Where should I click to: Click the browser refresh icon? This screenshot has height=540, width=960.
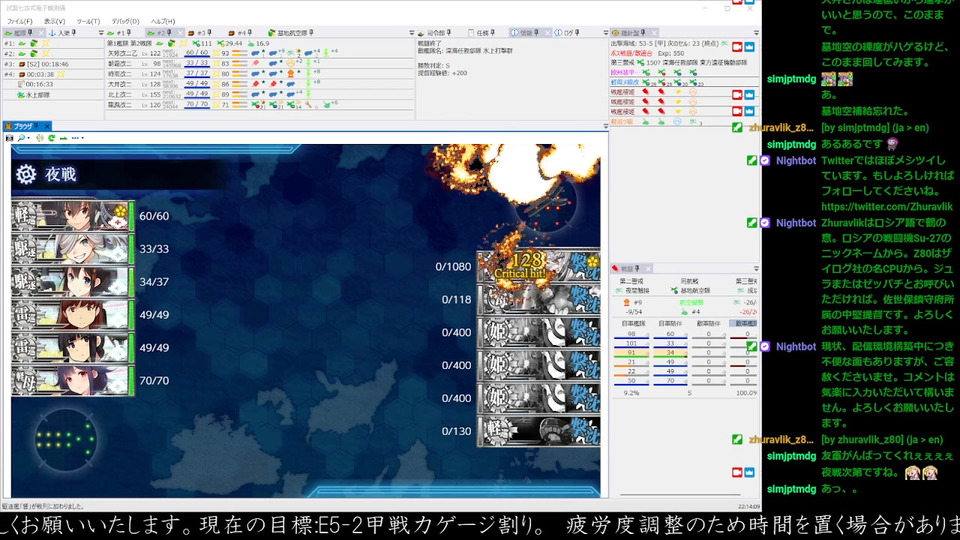tap(51, 138)
